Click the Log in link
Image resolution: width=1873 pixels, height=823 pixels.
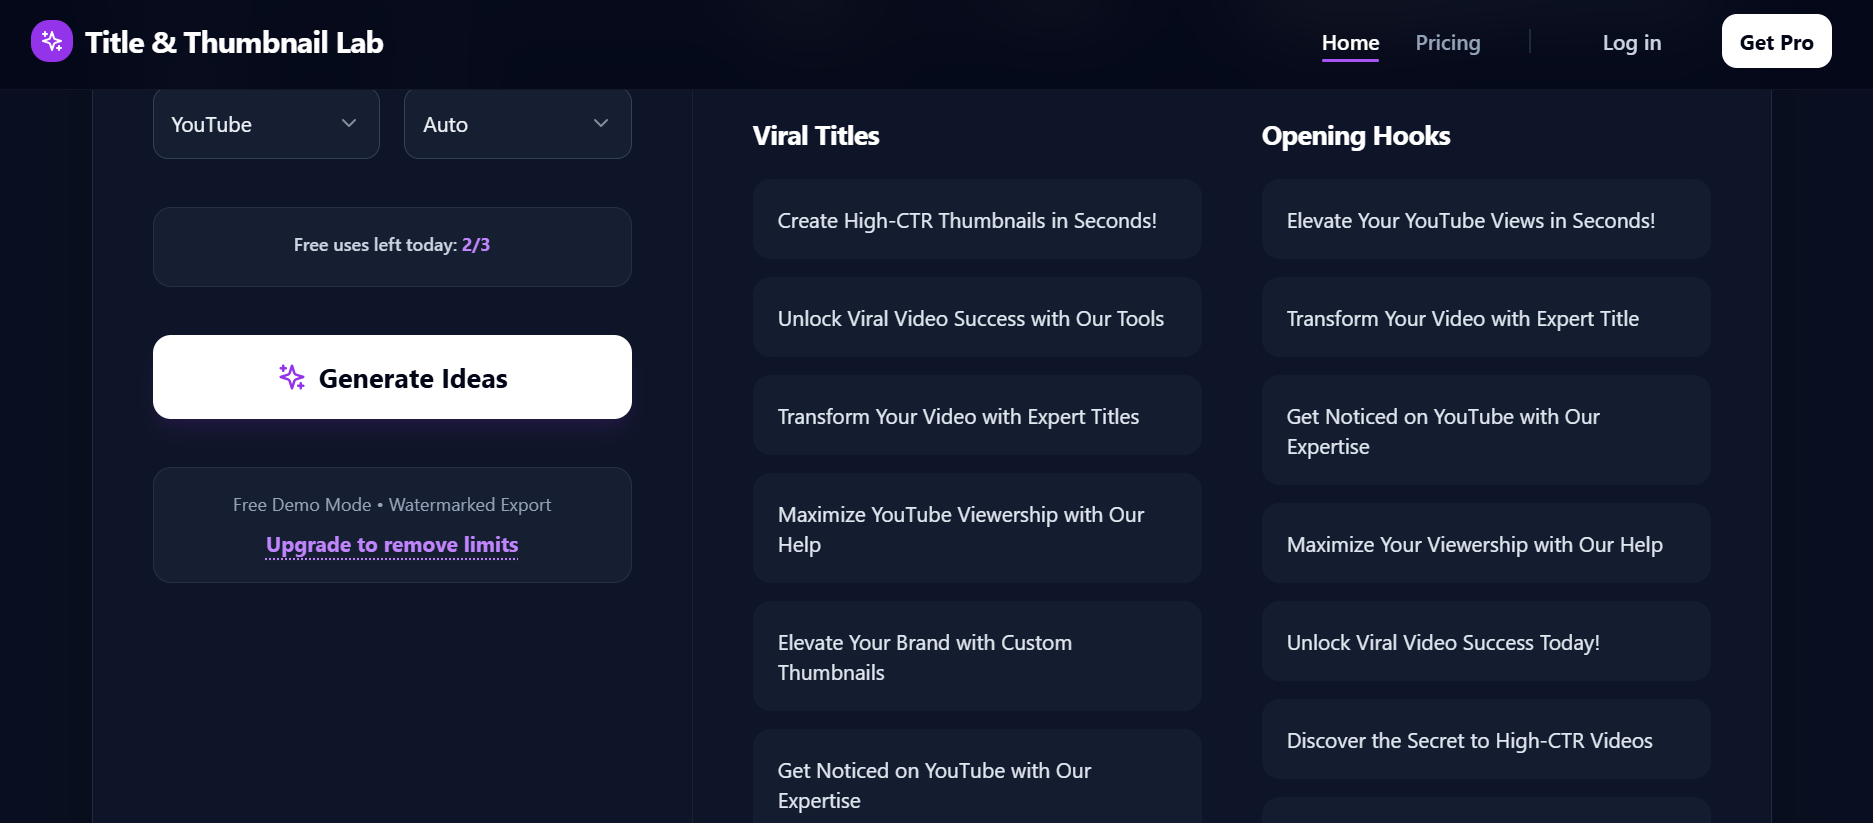click(x=1632, y=43)
